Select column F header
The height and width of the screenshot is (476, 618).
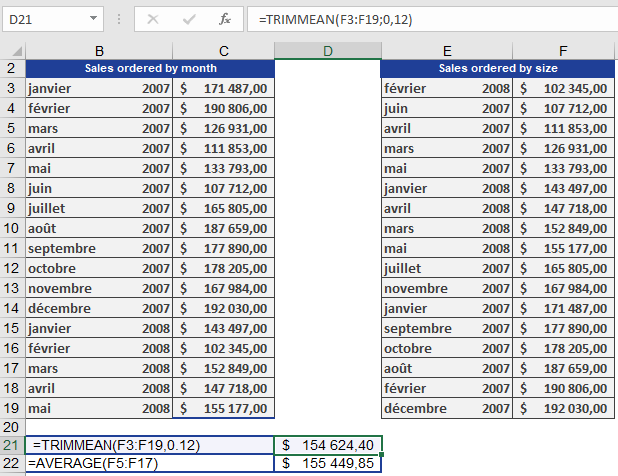coord(563,51)
